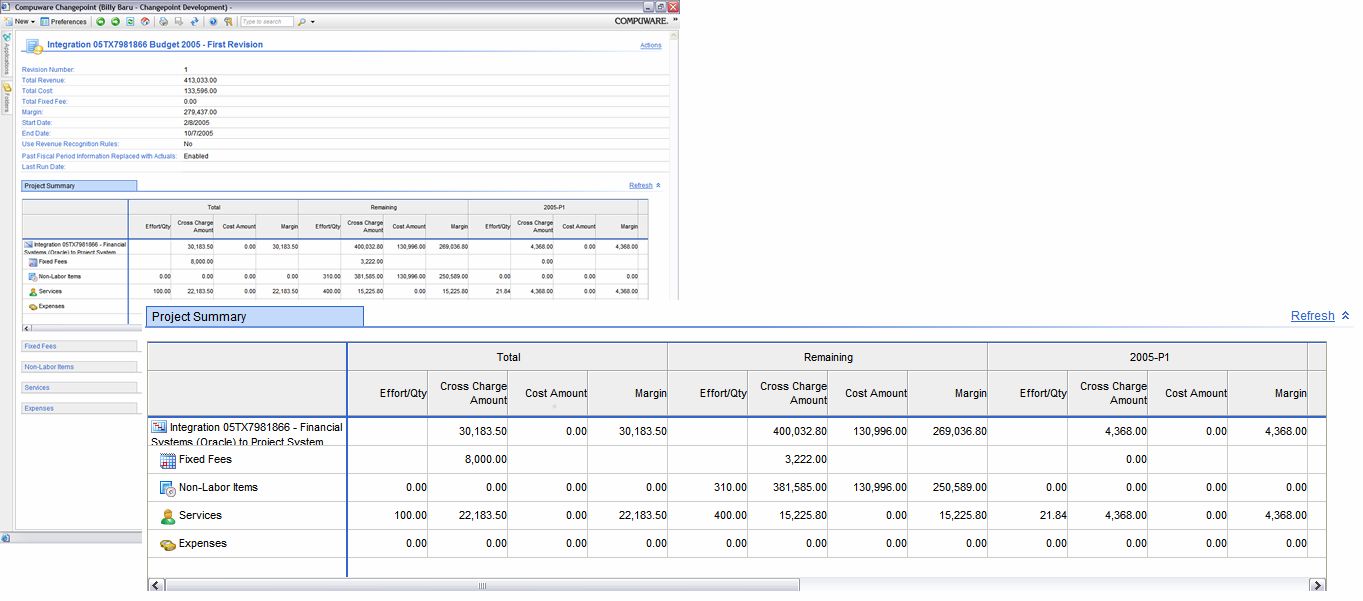Open the Applications side tab
Screen dimensions: 1363x601
(6, 54)
